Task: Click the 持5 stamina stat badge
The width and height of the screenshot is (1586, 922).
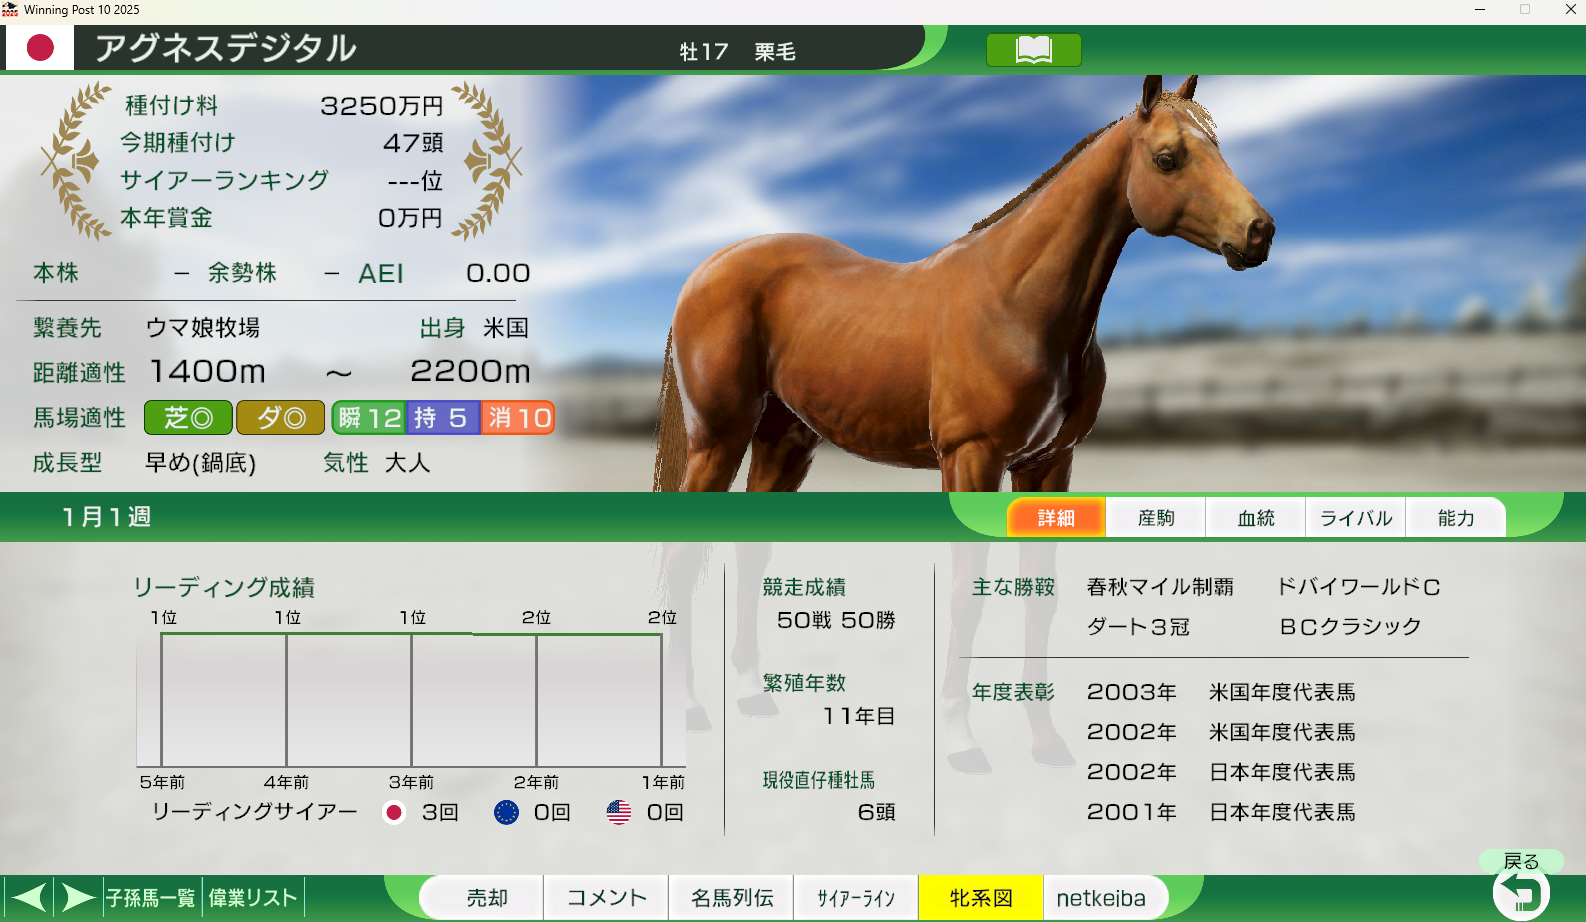Action: point(443,418)
